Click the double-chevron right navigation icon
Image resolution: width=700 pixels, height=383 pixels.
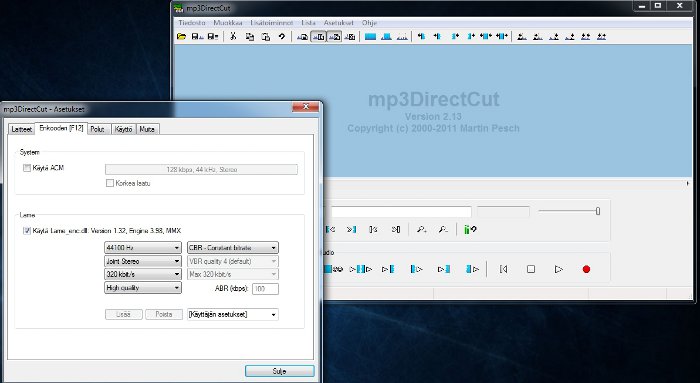coord(351,229)
